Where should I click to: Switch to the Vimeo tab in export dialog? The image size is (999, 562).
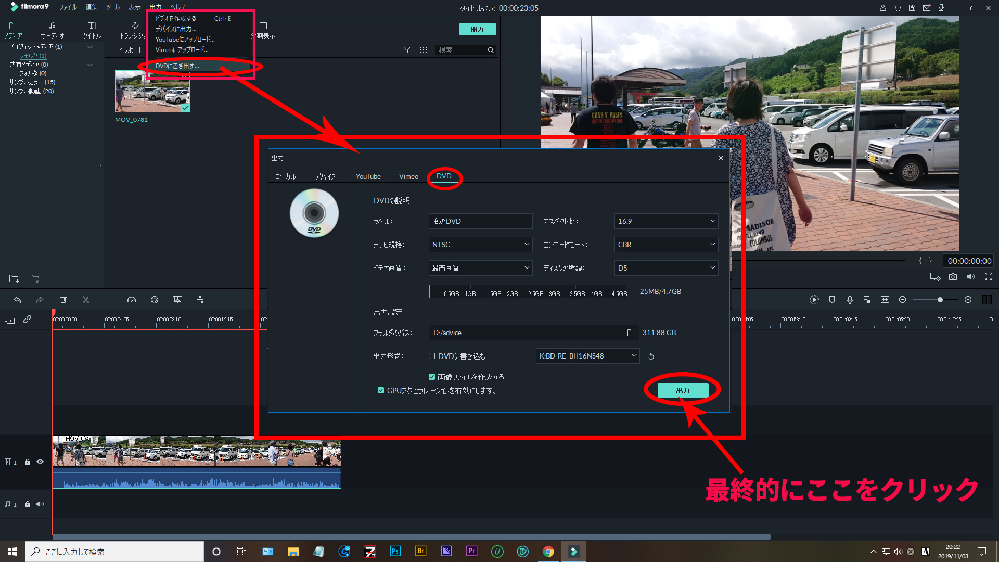pyautogui.click(x=408, y=177)
